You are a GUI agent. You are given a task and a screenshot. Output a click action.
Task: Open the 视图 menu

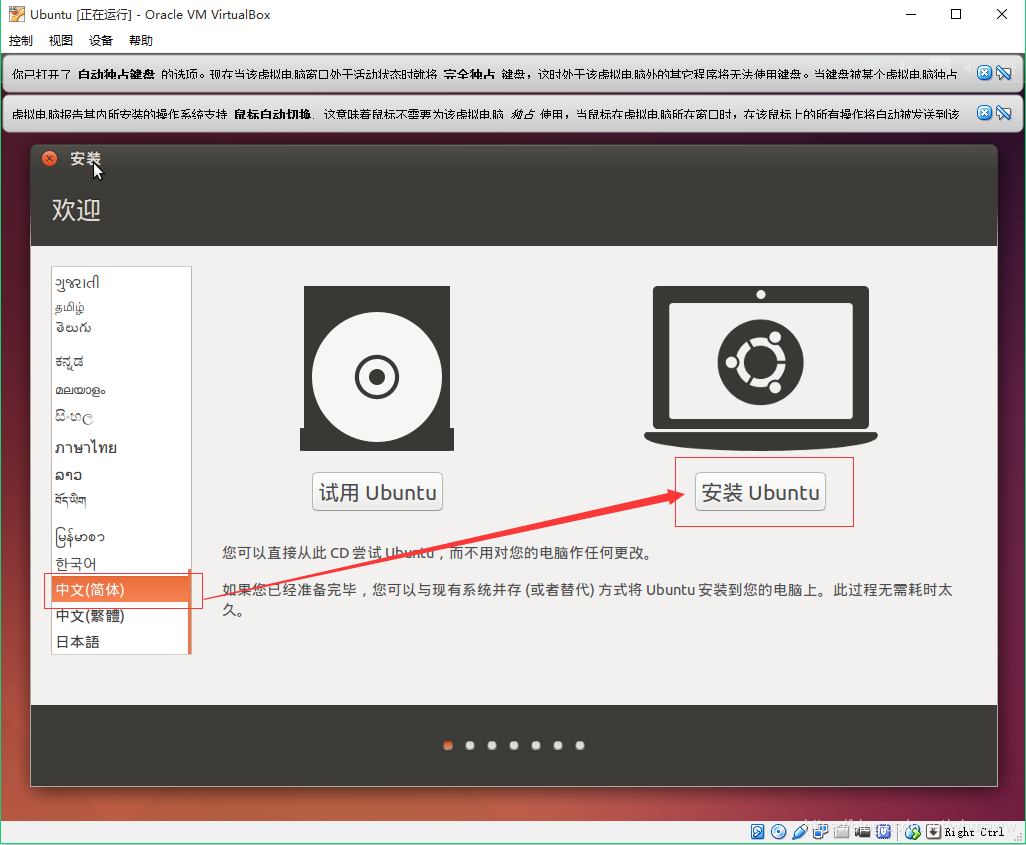pyautogui.click(x=60, y=41)
